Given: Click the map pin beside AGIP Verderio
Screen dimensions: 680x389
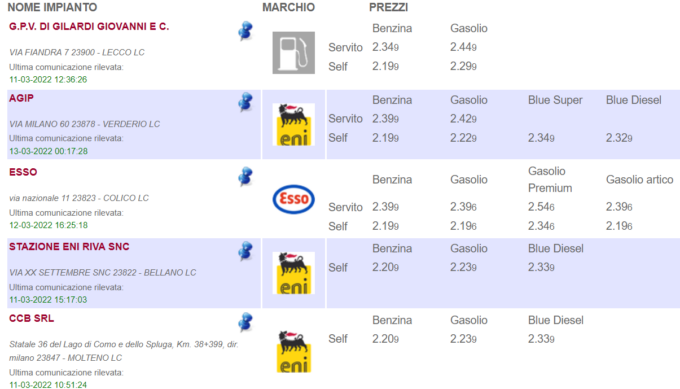Looking at the screenshot, I should coord(245,102).
